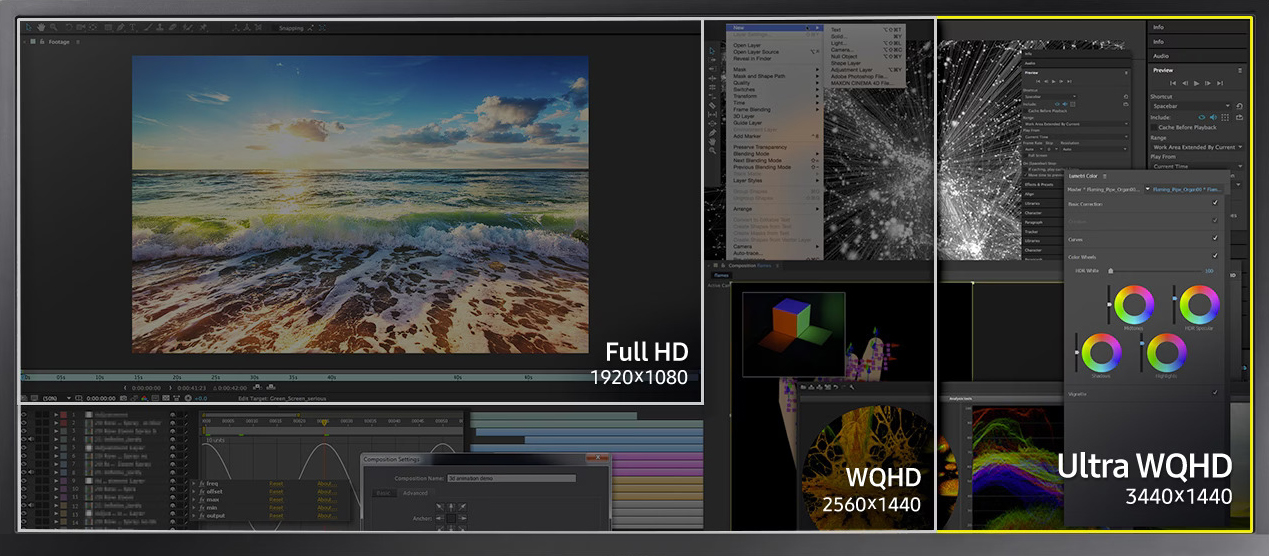Jump to first frame in right Preview panel
Image resolution: width=1269 pixels, height=556 pixels.
tap(1173, 83)
